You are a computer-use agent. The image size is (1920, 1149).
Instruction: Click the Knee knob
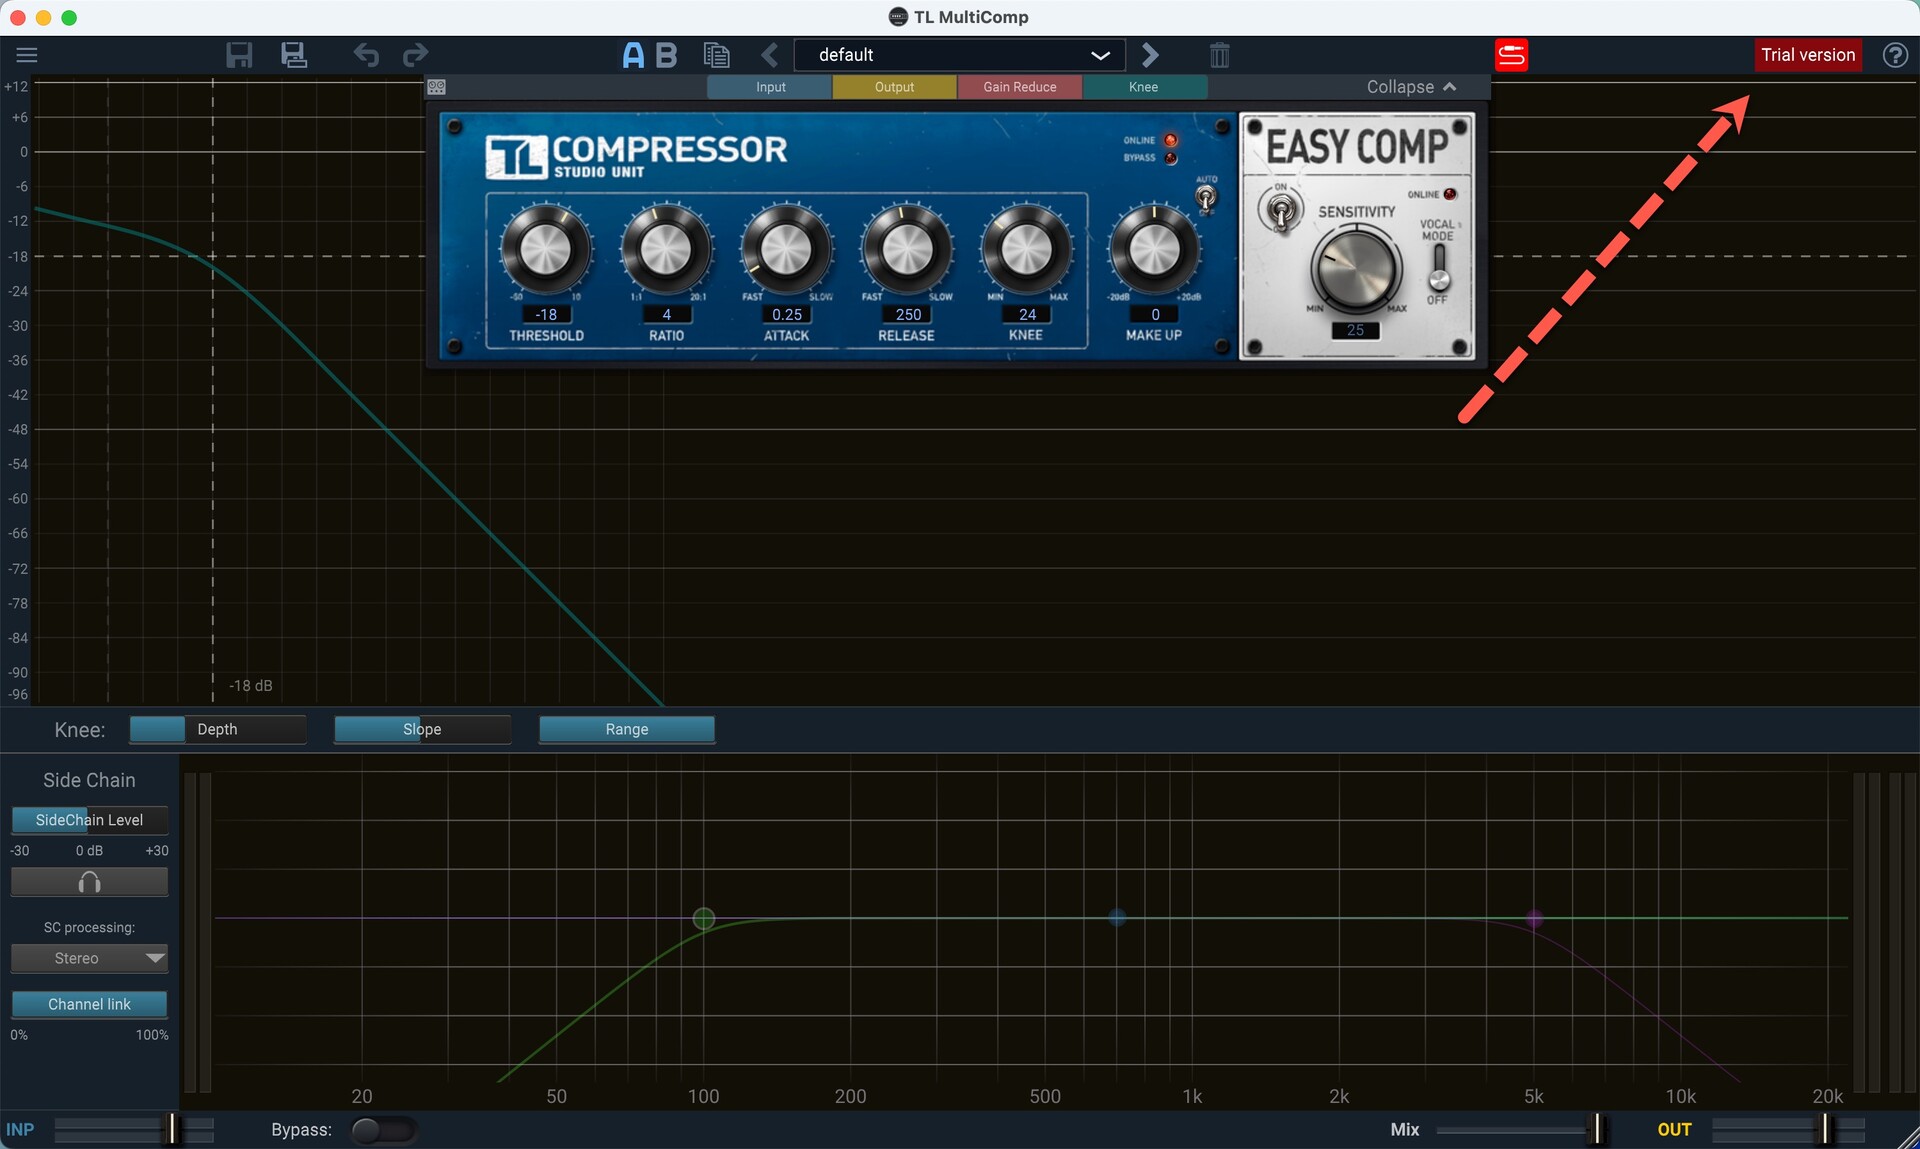click(1027, 250)
